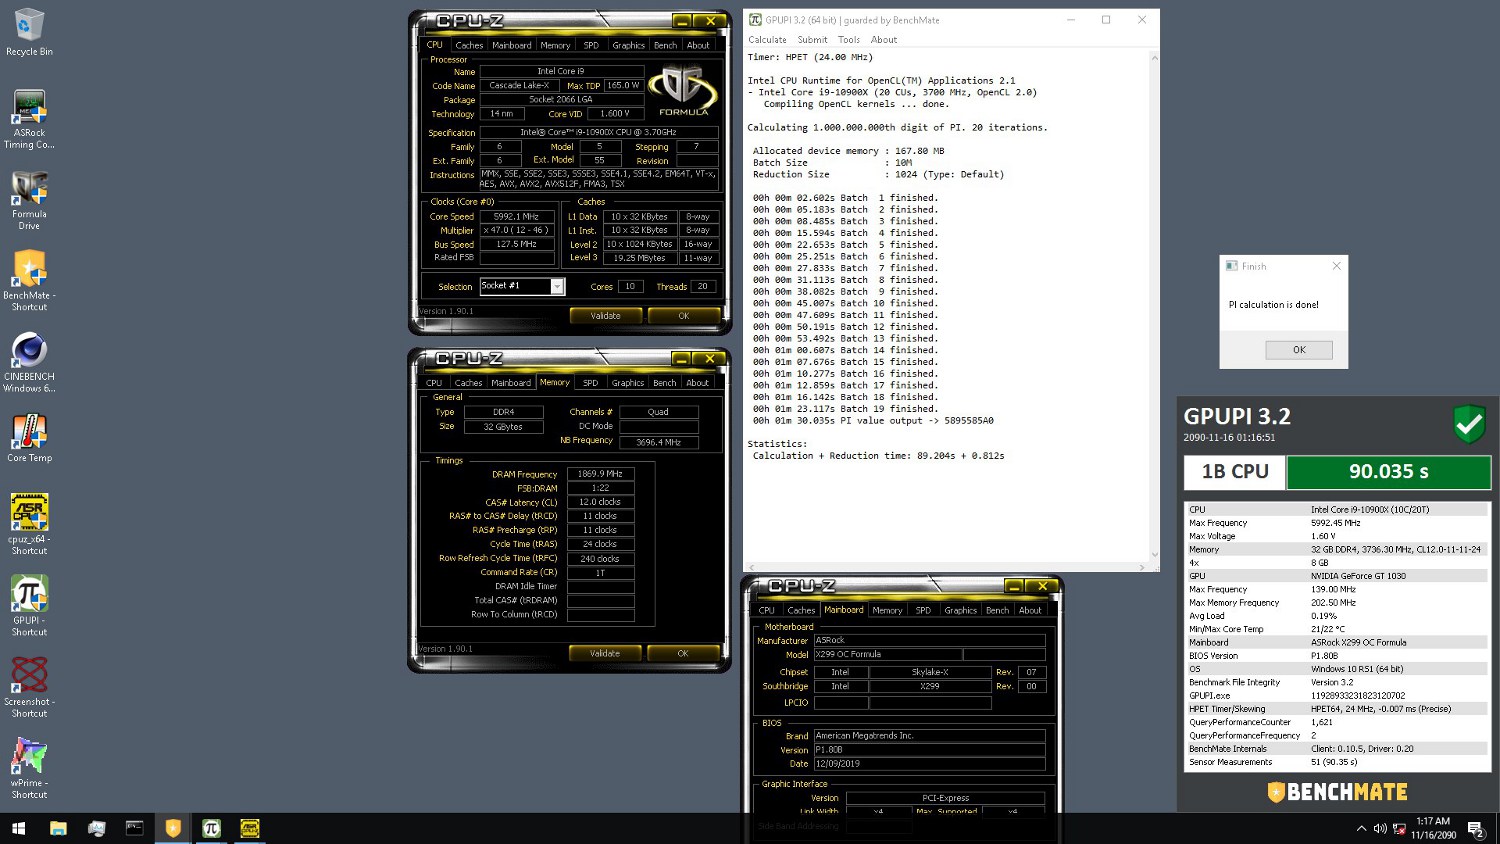
Task: Switch to the command prompt taskbar icon
Action: pyautogui.click(x=134, y=828)
